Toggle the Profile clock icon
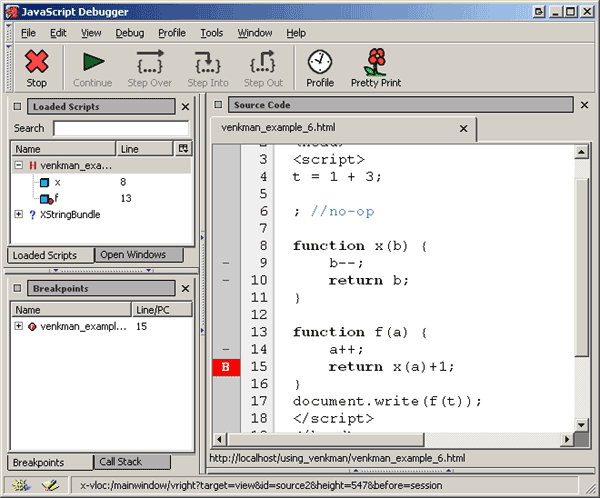The image size is (600, 498). click(x=320, y=62)
